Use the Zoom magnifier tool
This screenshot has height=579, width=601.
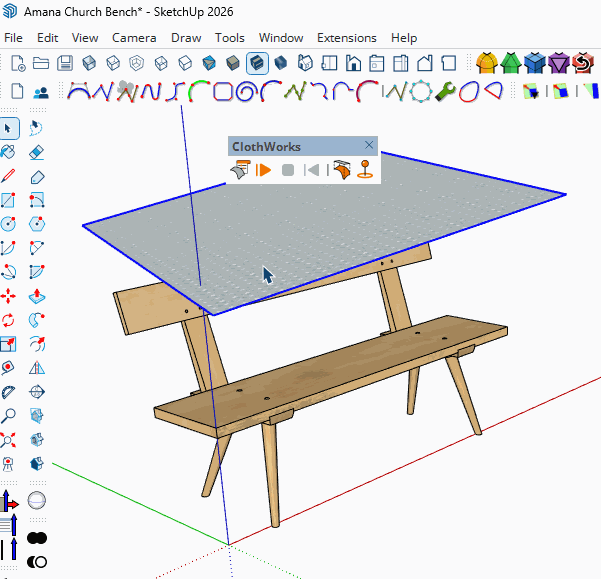click(x=8, y=416)
